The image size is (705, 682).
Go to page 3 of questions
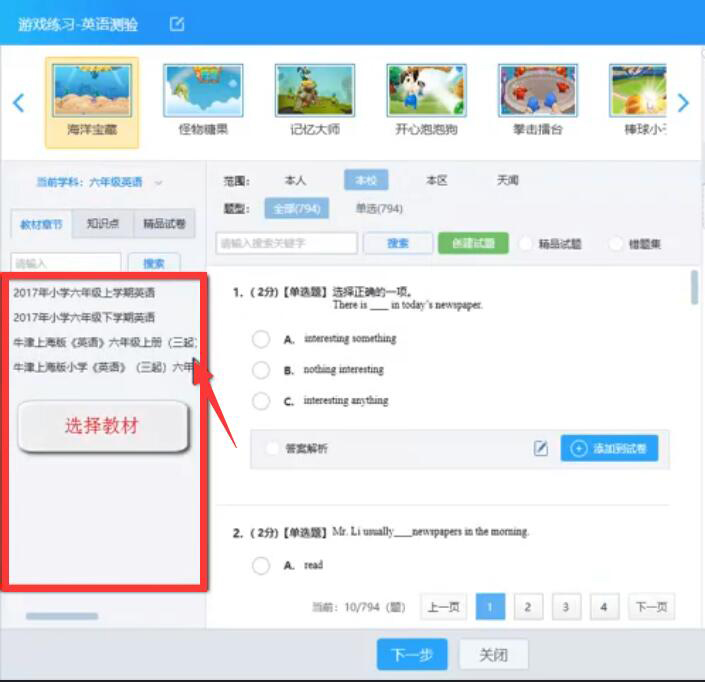(566, 607)
